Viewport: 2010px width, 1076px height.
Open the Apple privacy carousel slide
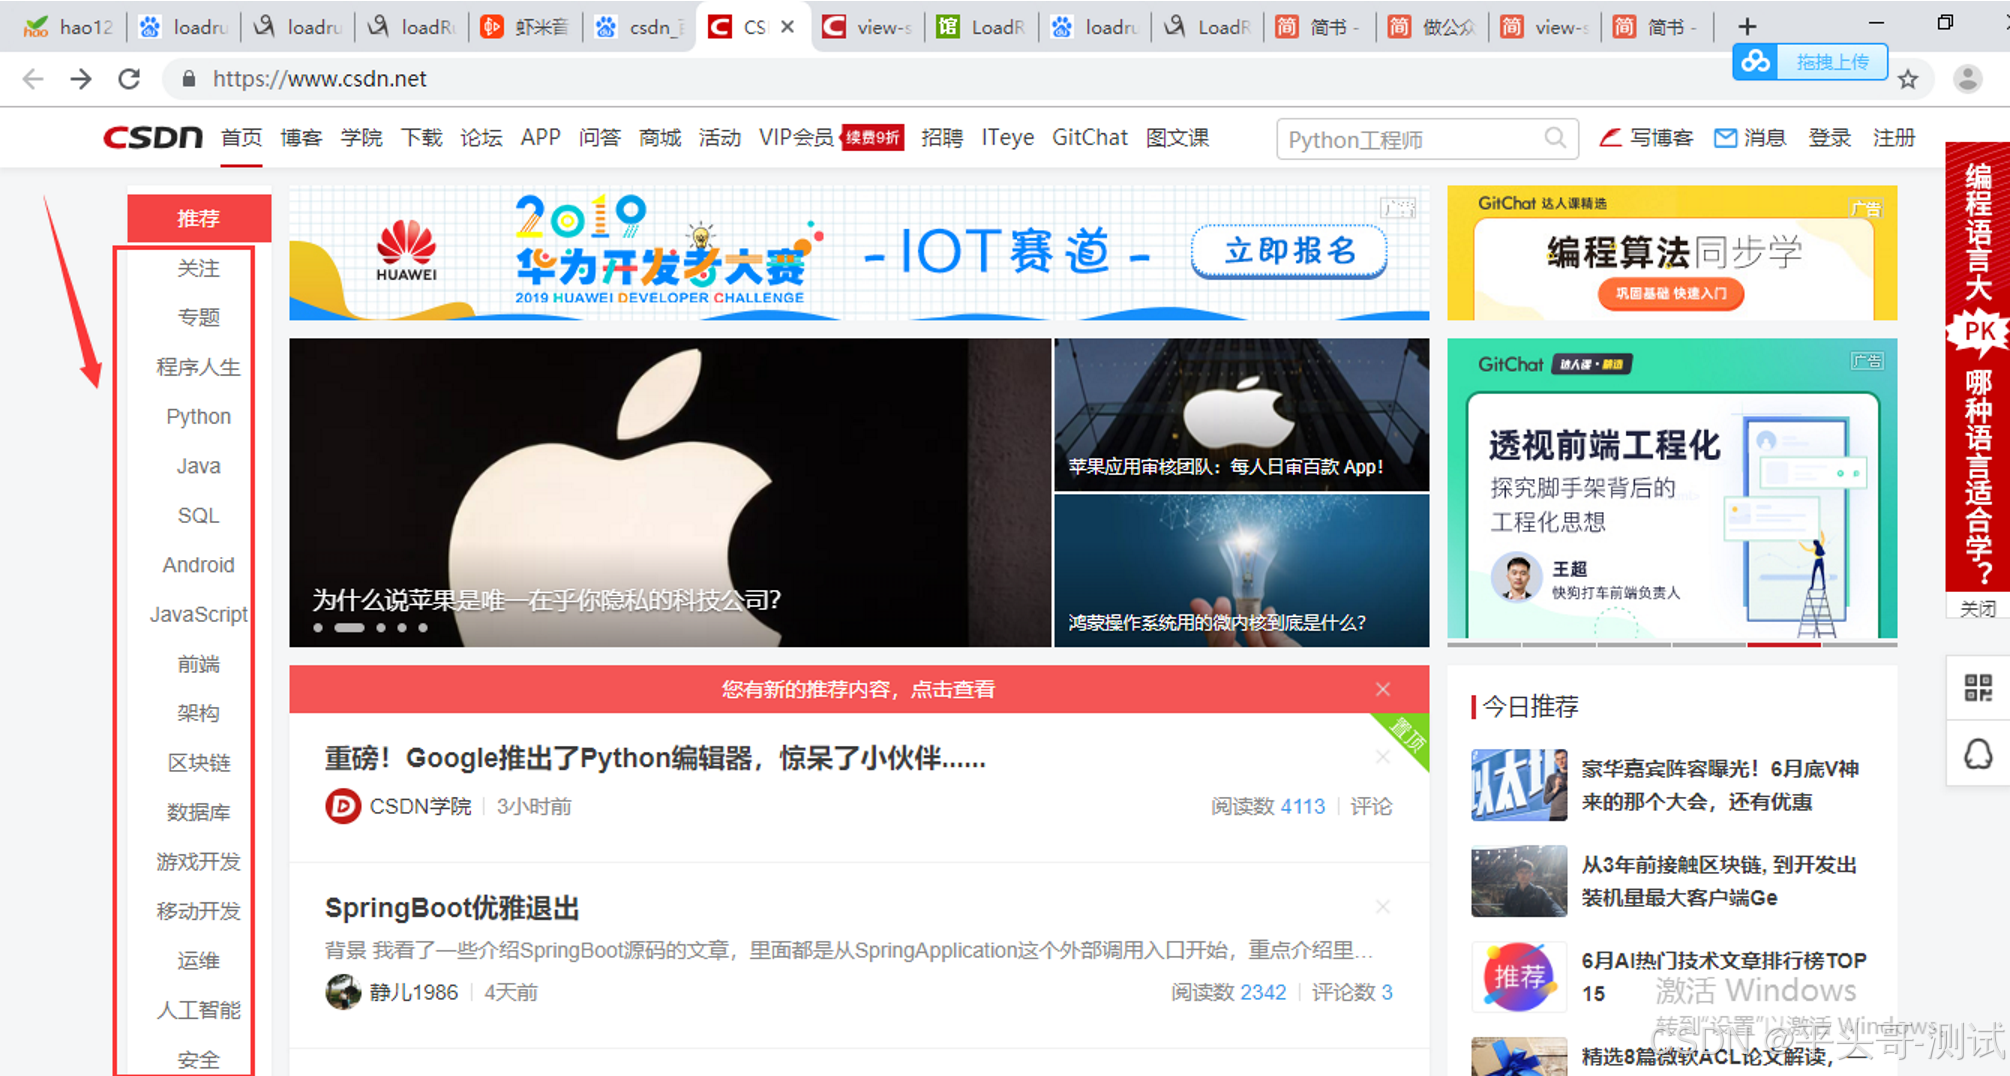tap(670, 492)
